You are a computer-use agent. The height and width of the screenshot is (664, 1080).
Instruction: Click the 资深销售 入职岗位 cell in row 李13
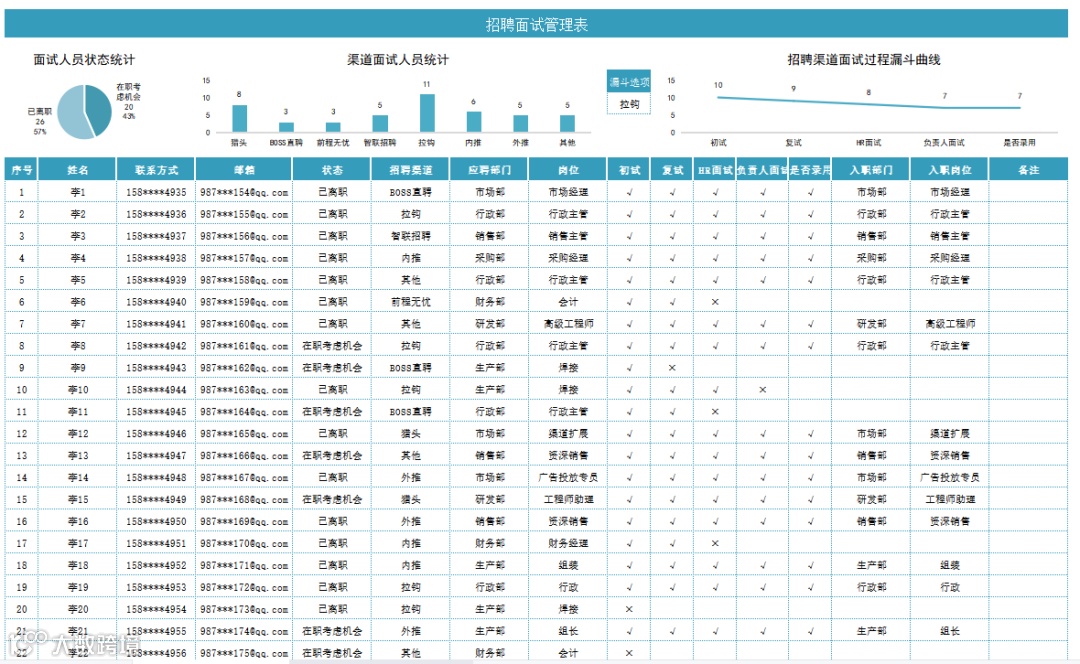tap(950, 455)
